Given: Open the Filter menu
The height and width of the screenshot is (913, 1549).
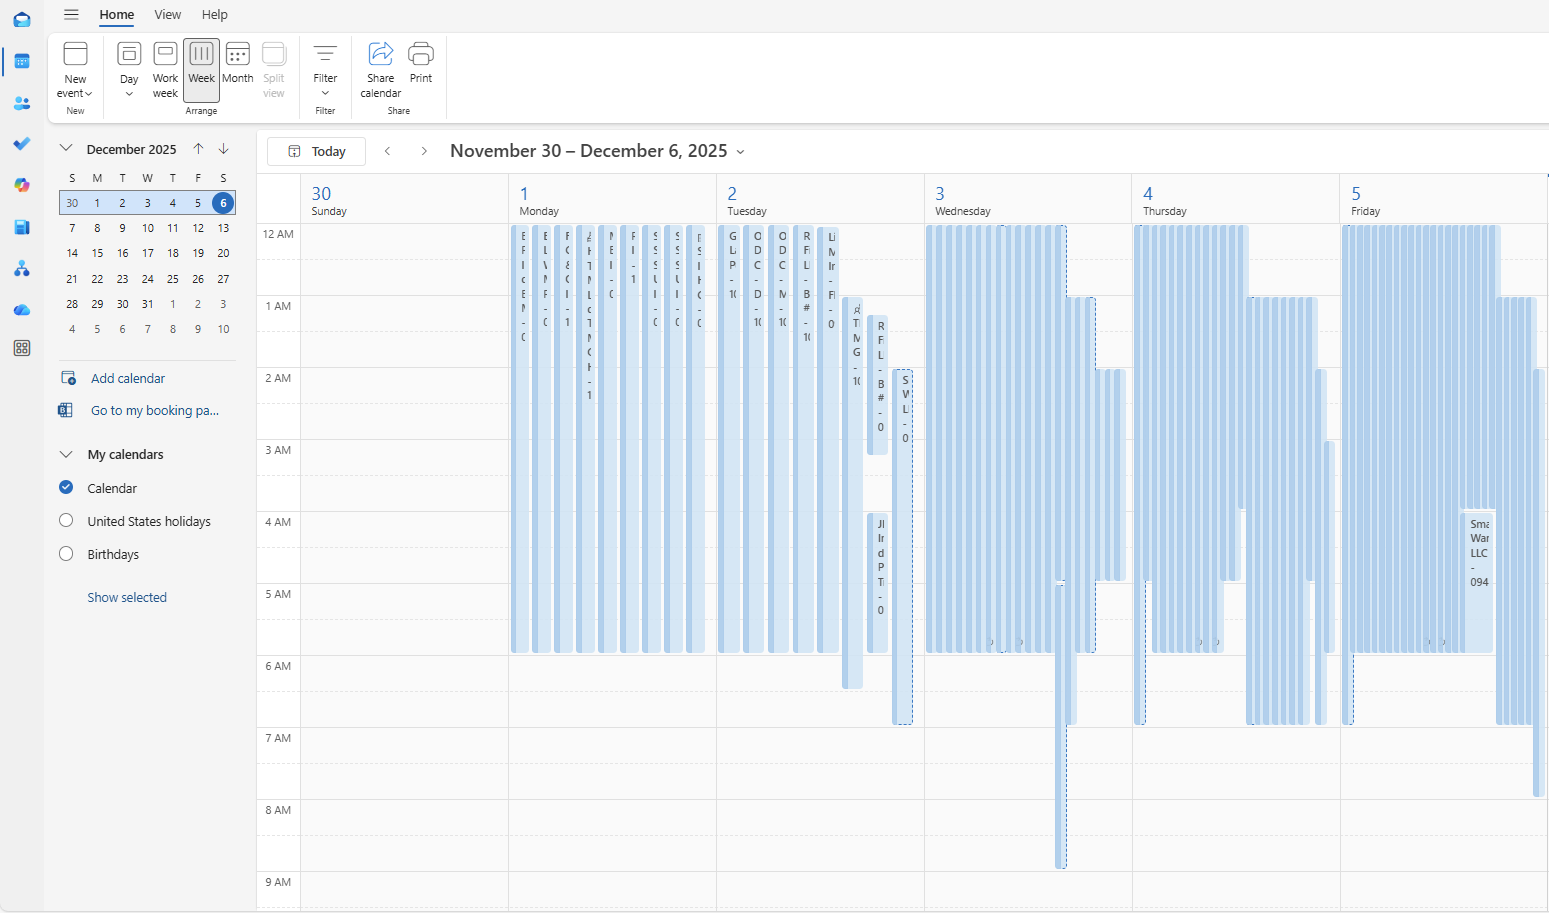Looking at the screenshot, I should click(x=325, y=70).
